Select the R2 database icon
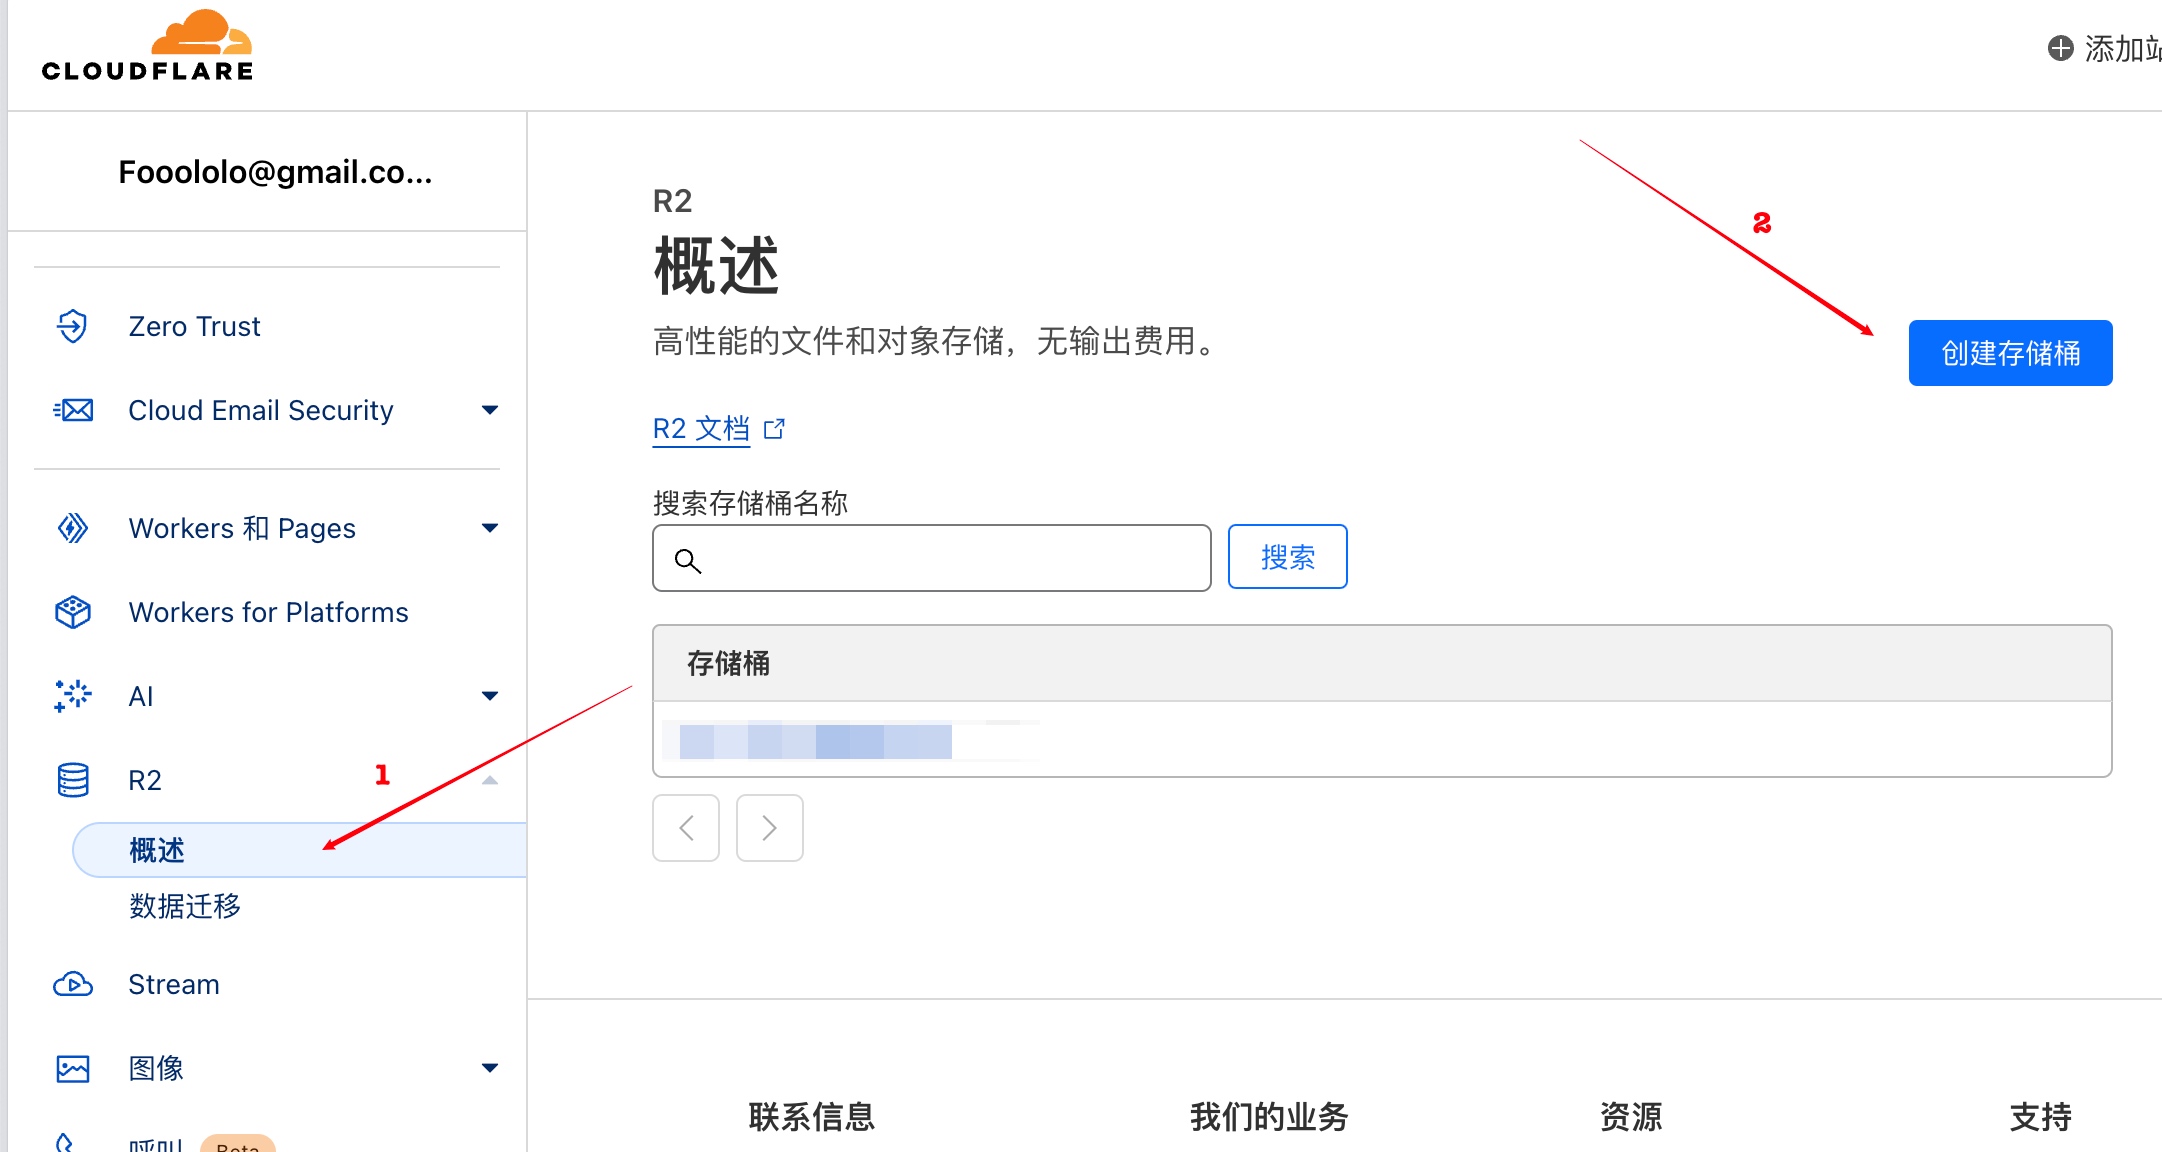The image size is (2162, 1152). coord(73,779)
